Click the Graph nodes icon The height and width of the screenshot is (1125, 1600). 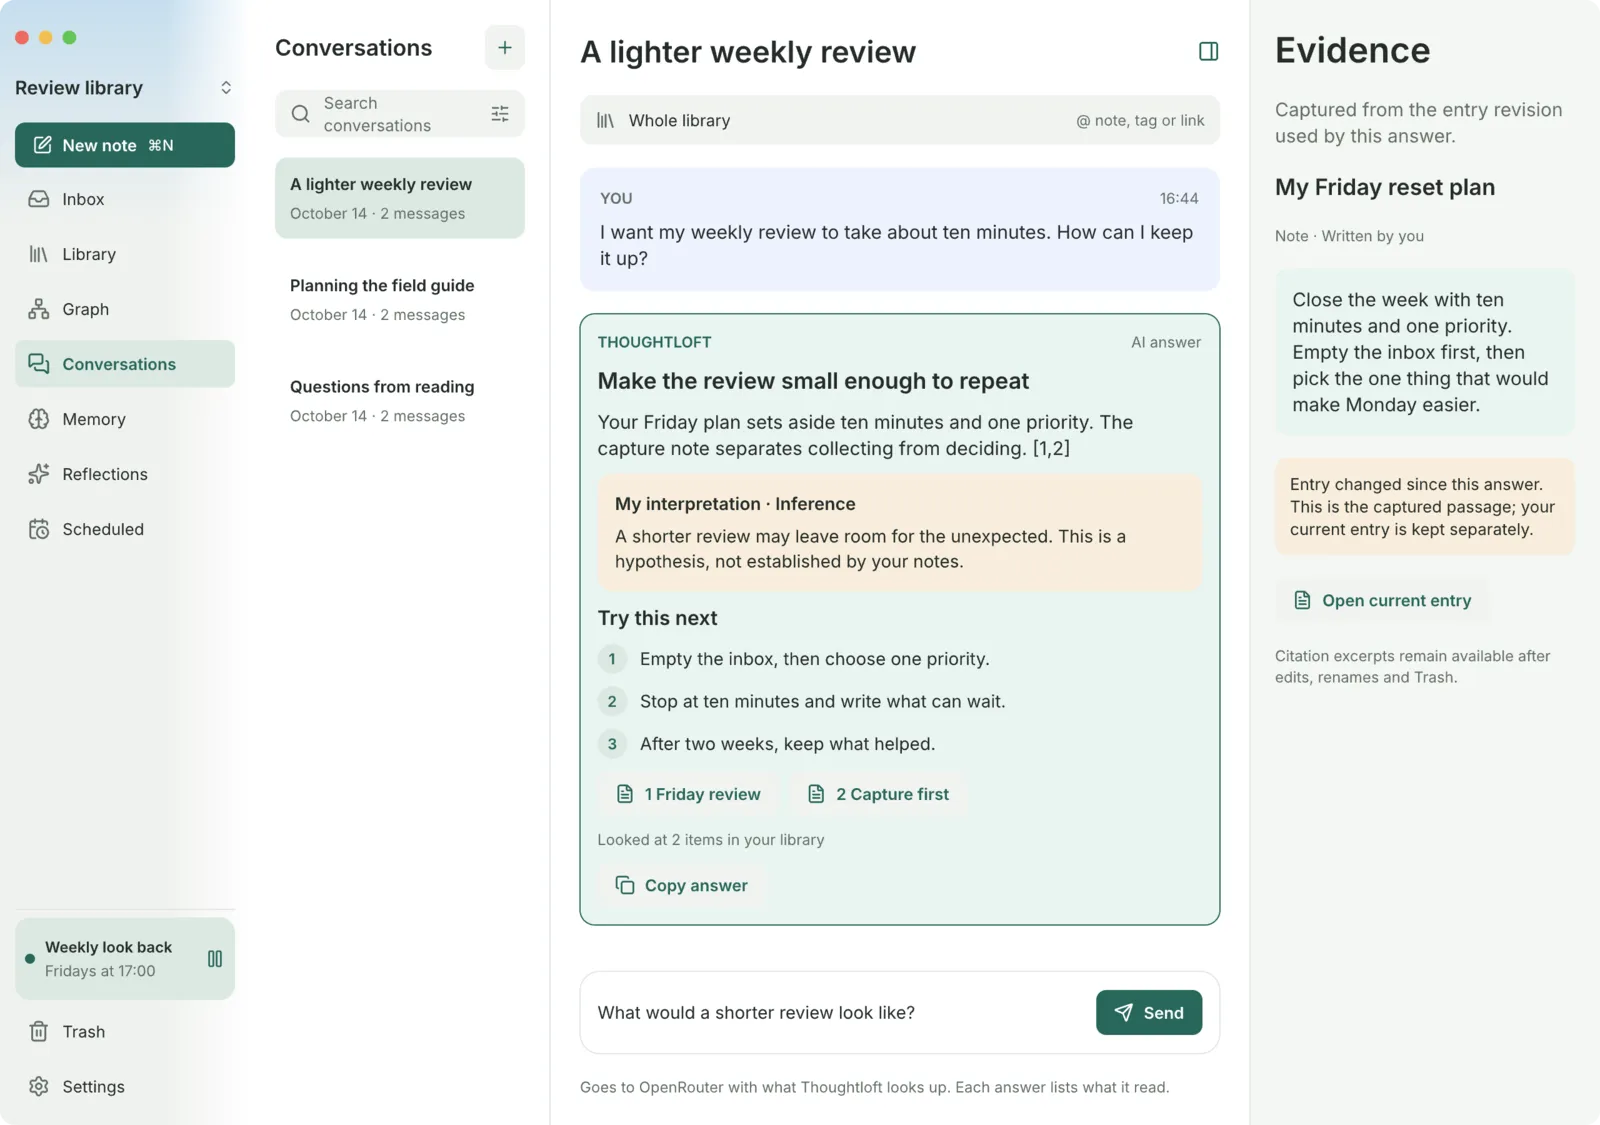coord(39,309)
